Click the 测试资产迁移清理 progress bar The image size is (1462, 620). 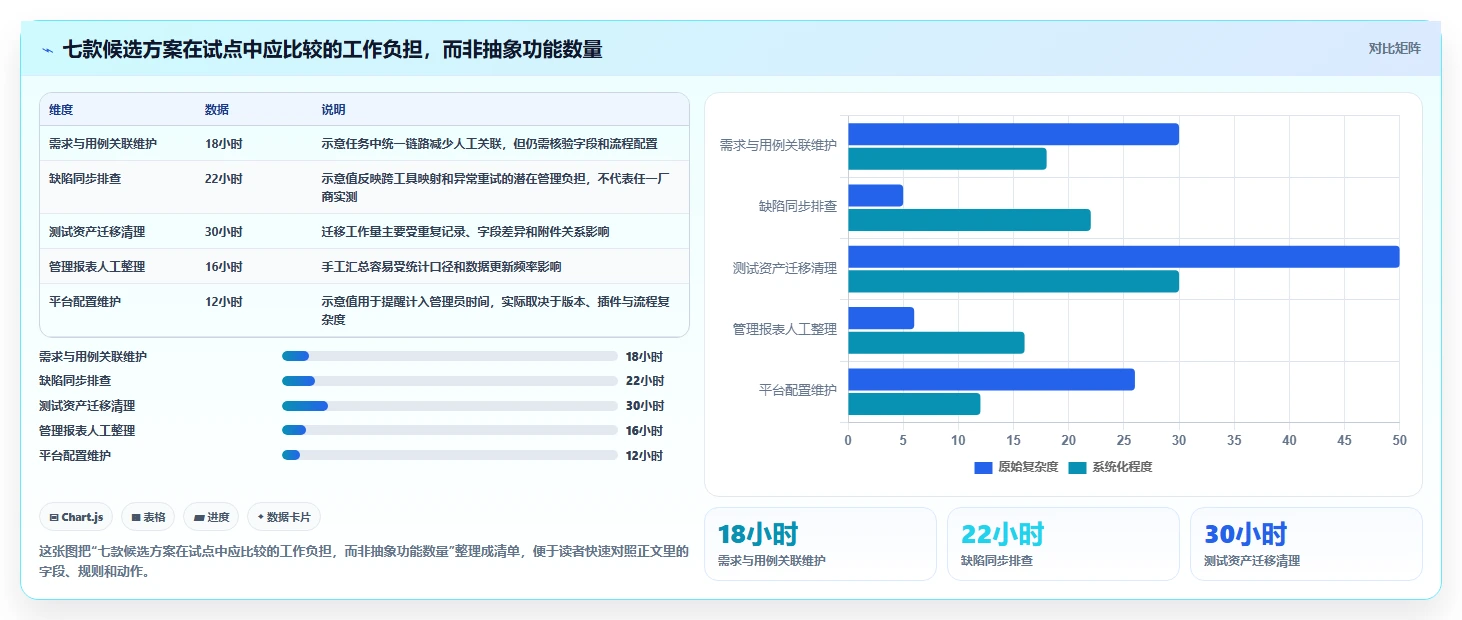coord(450,406)
